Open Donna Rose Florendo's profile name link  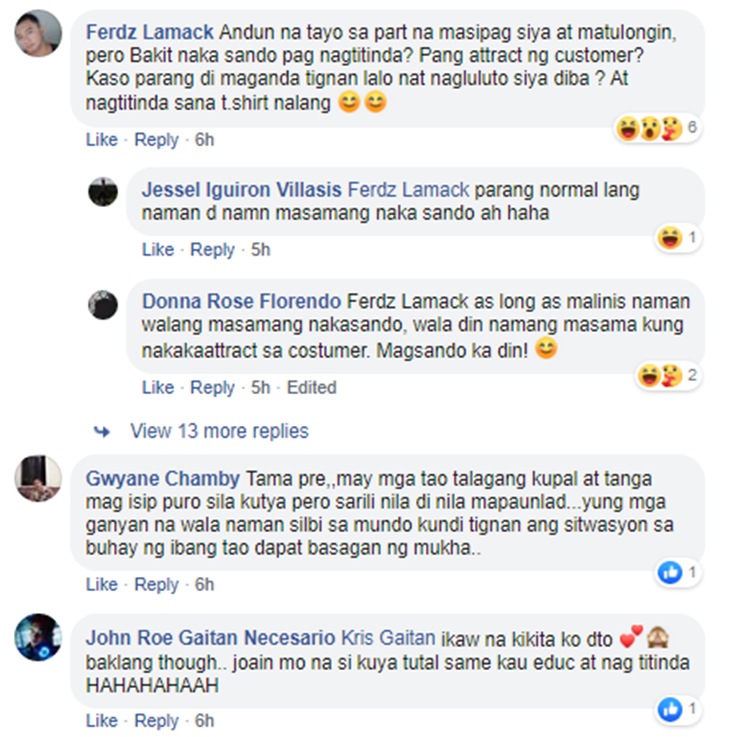pyautogui.click(x=242, y=301)
